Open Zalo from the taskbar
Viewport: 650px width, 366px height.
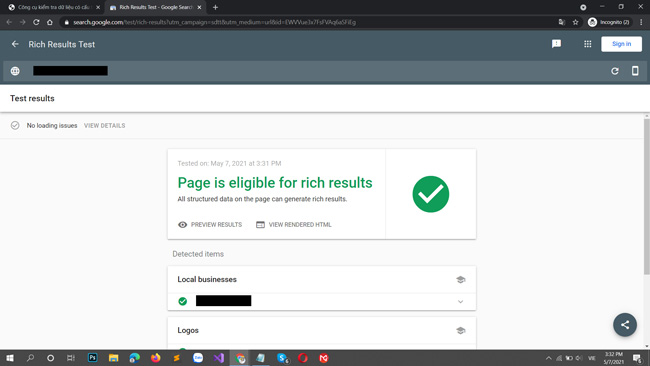pyautogui.click(x=198, y=358)
